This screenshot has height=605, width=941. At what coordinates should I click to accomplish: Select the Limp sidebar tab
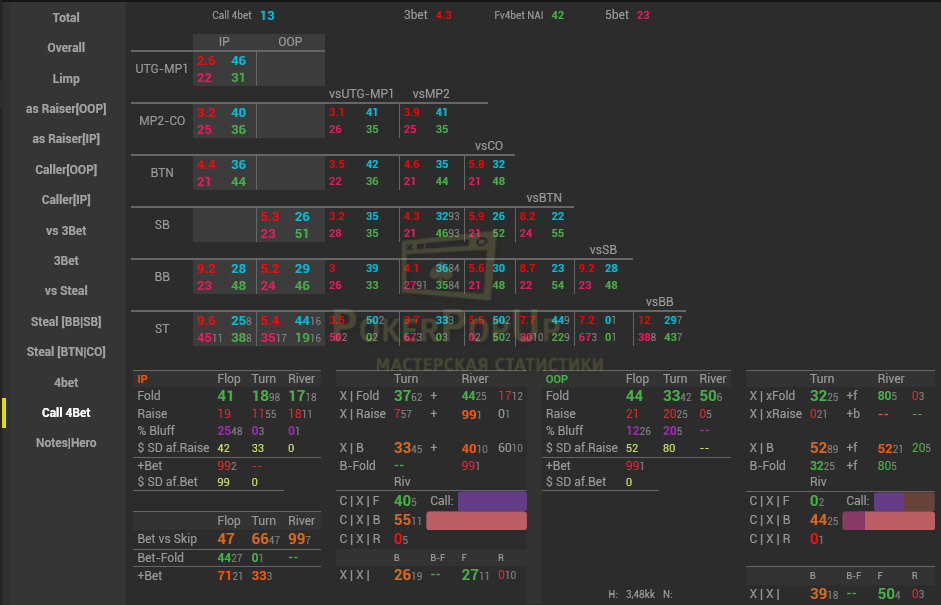66,78
